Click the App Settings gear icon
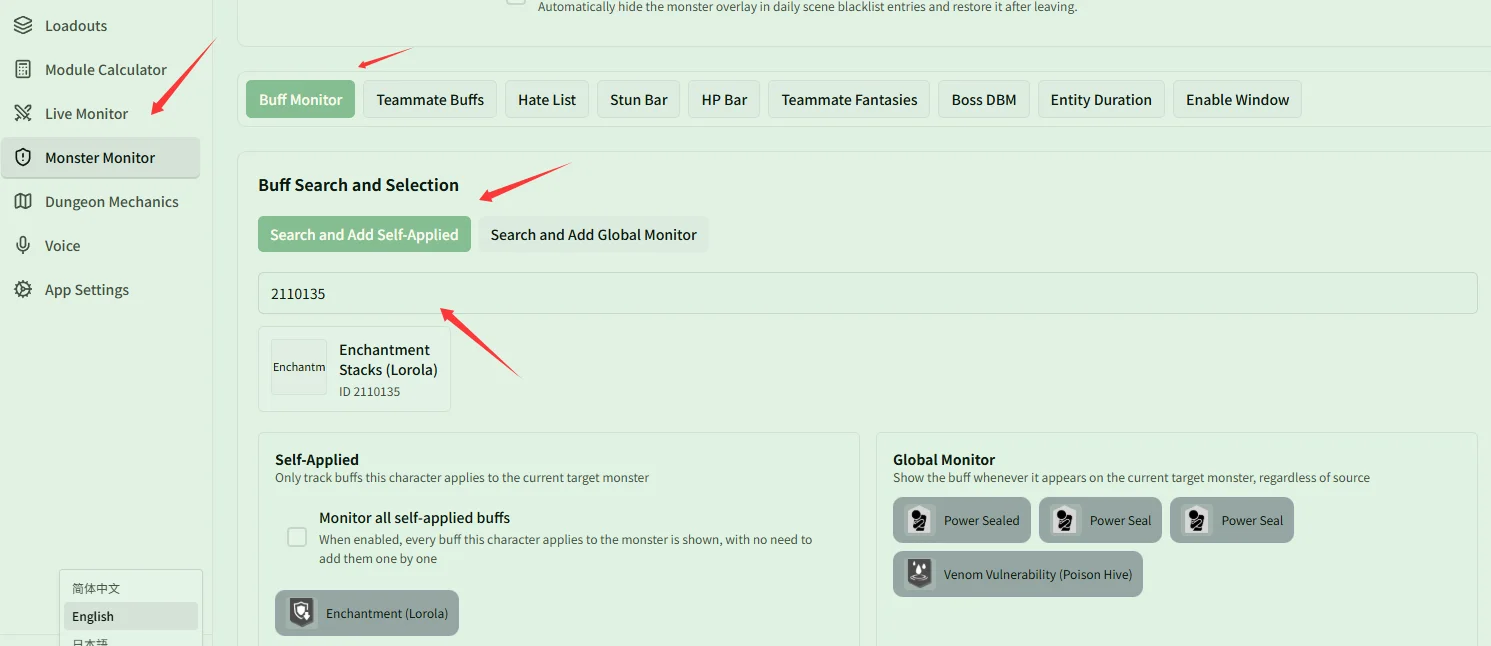 [23, 289]
